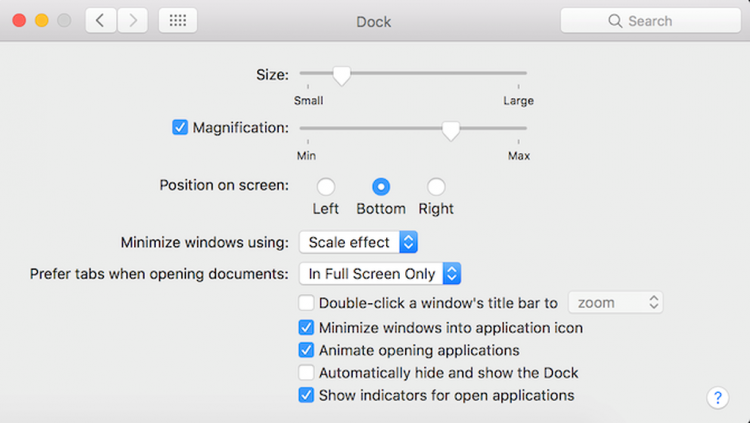
Task: Click the Size slider handle
Action: pyautogui.click(x=342, y=76)
